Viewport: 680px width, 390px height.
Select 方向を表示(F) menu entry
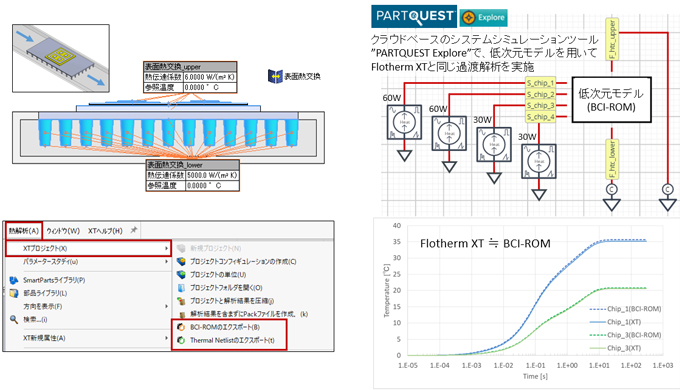click(42, 306)
